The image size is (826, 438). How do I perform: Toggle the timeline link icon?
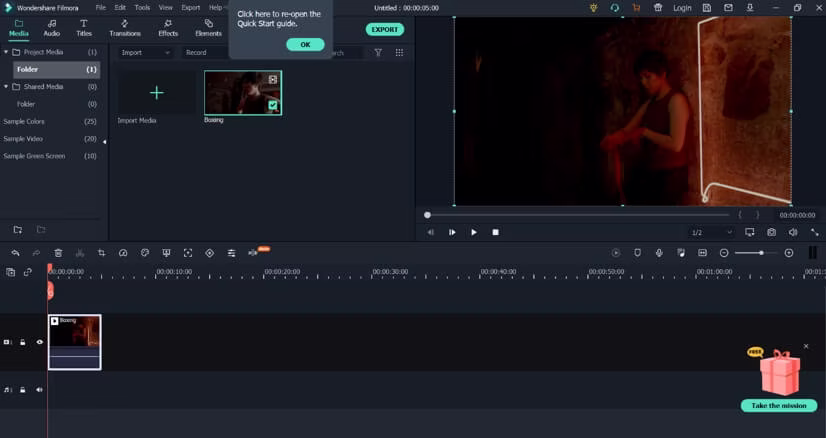[x=28, y=272]
